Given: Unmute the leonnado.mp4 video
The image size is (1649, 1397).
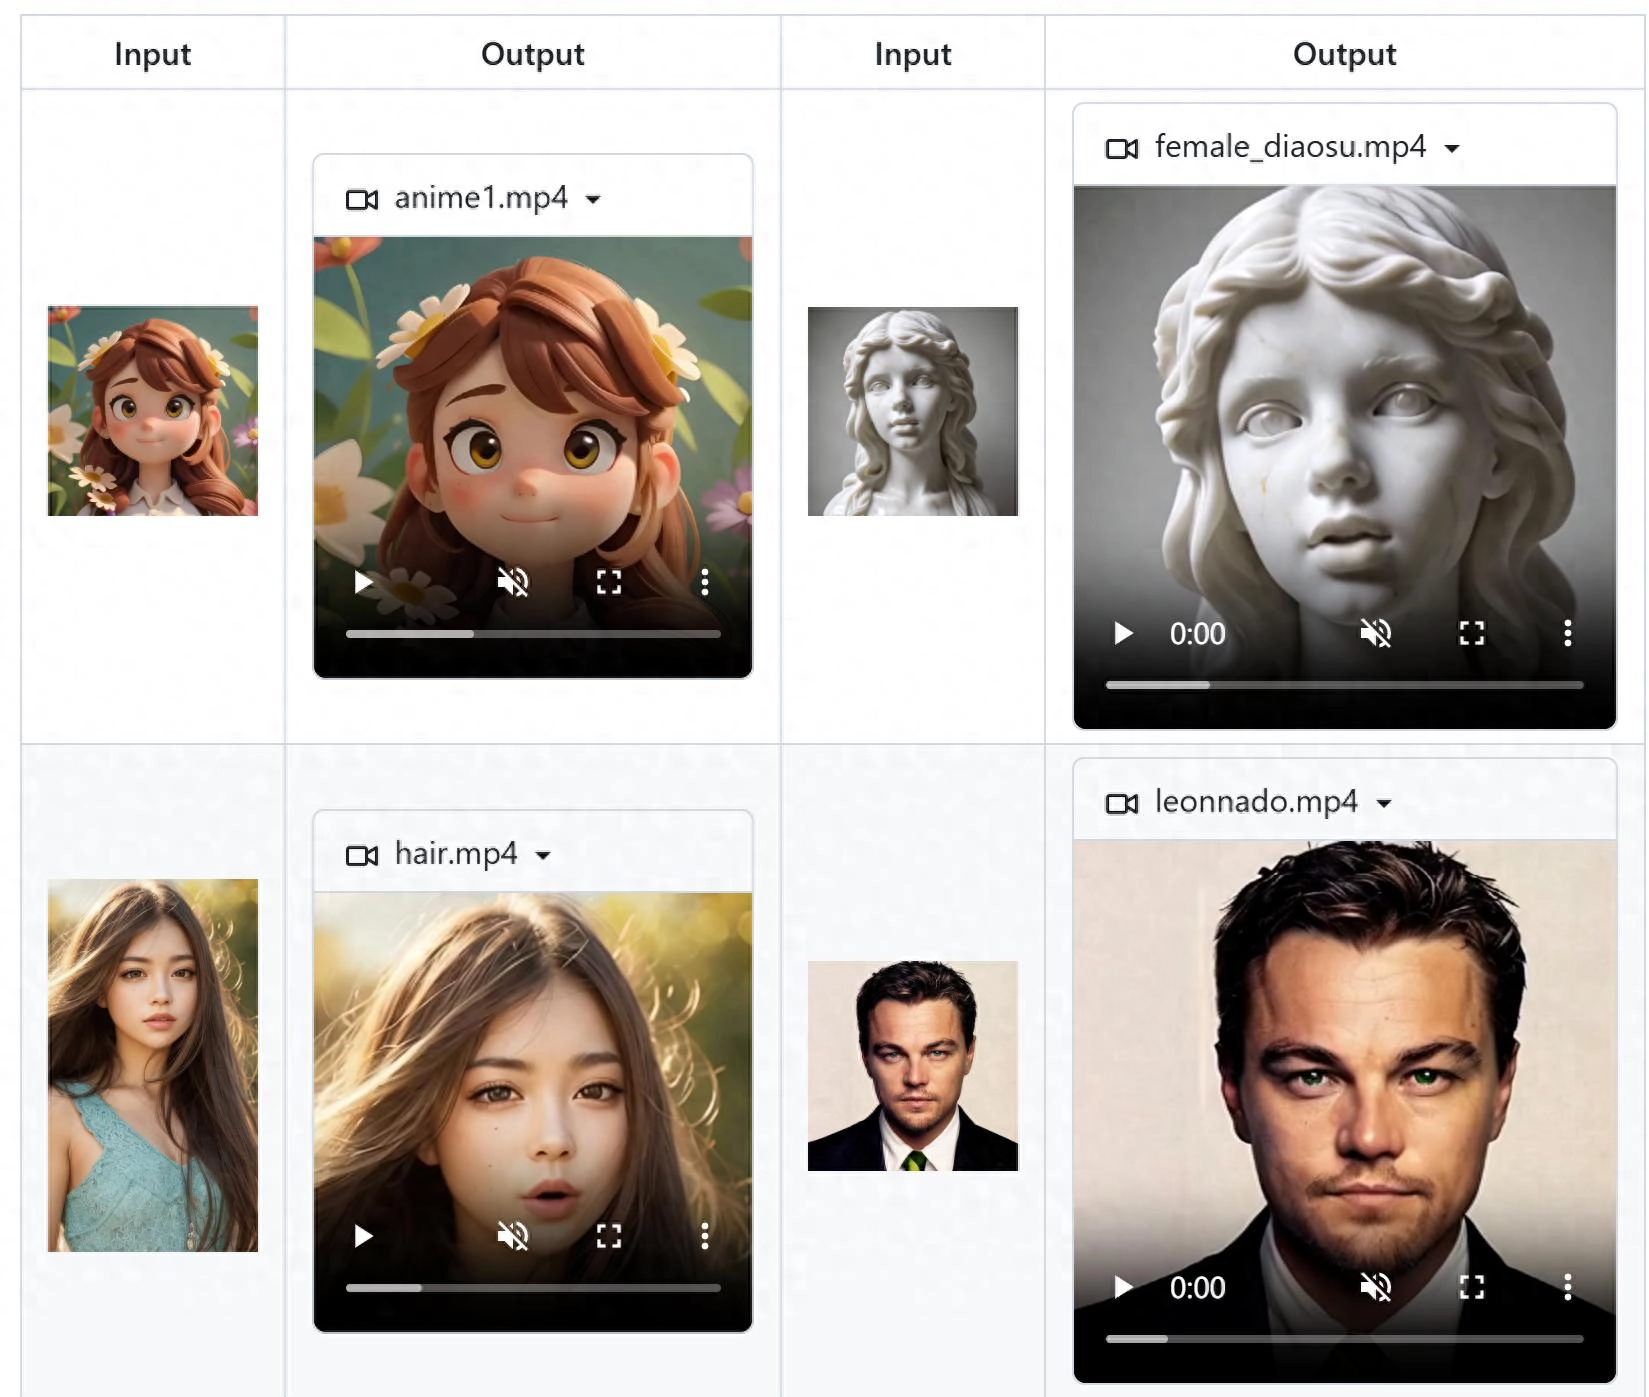Looking at the screenshot, I should tap(1376, 1287).
